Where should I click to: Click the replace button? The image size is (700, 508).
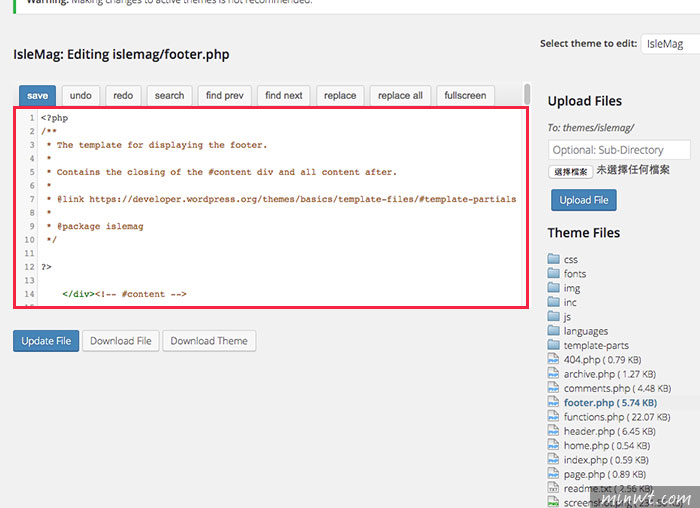click(x=340, y=96)
